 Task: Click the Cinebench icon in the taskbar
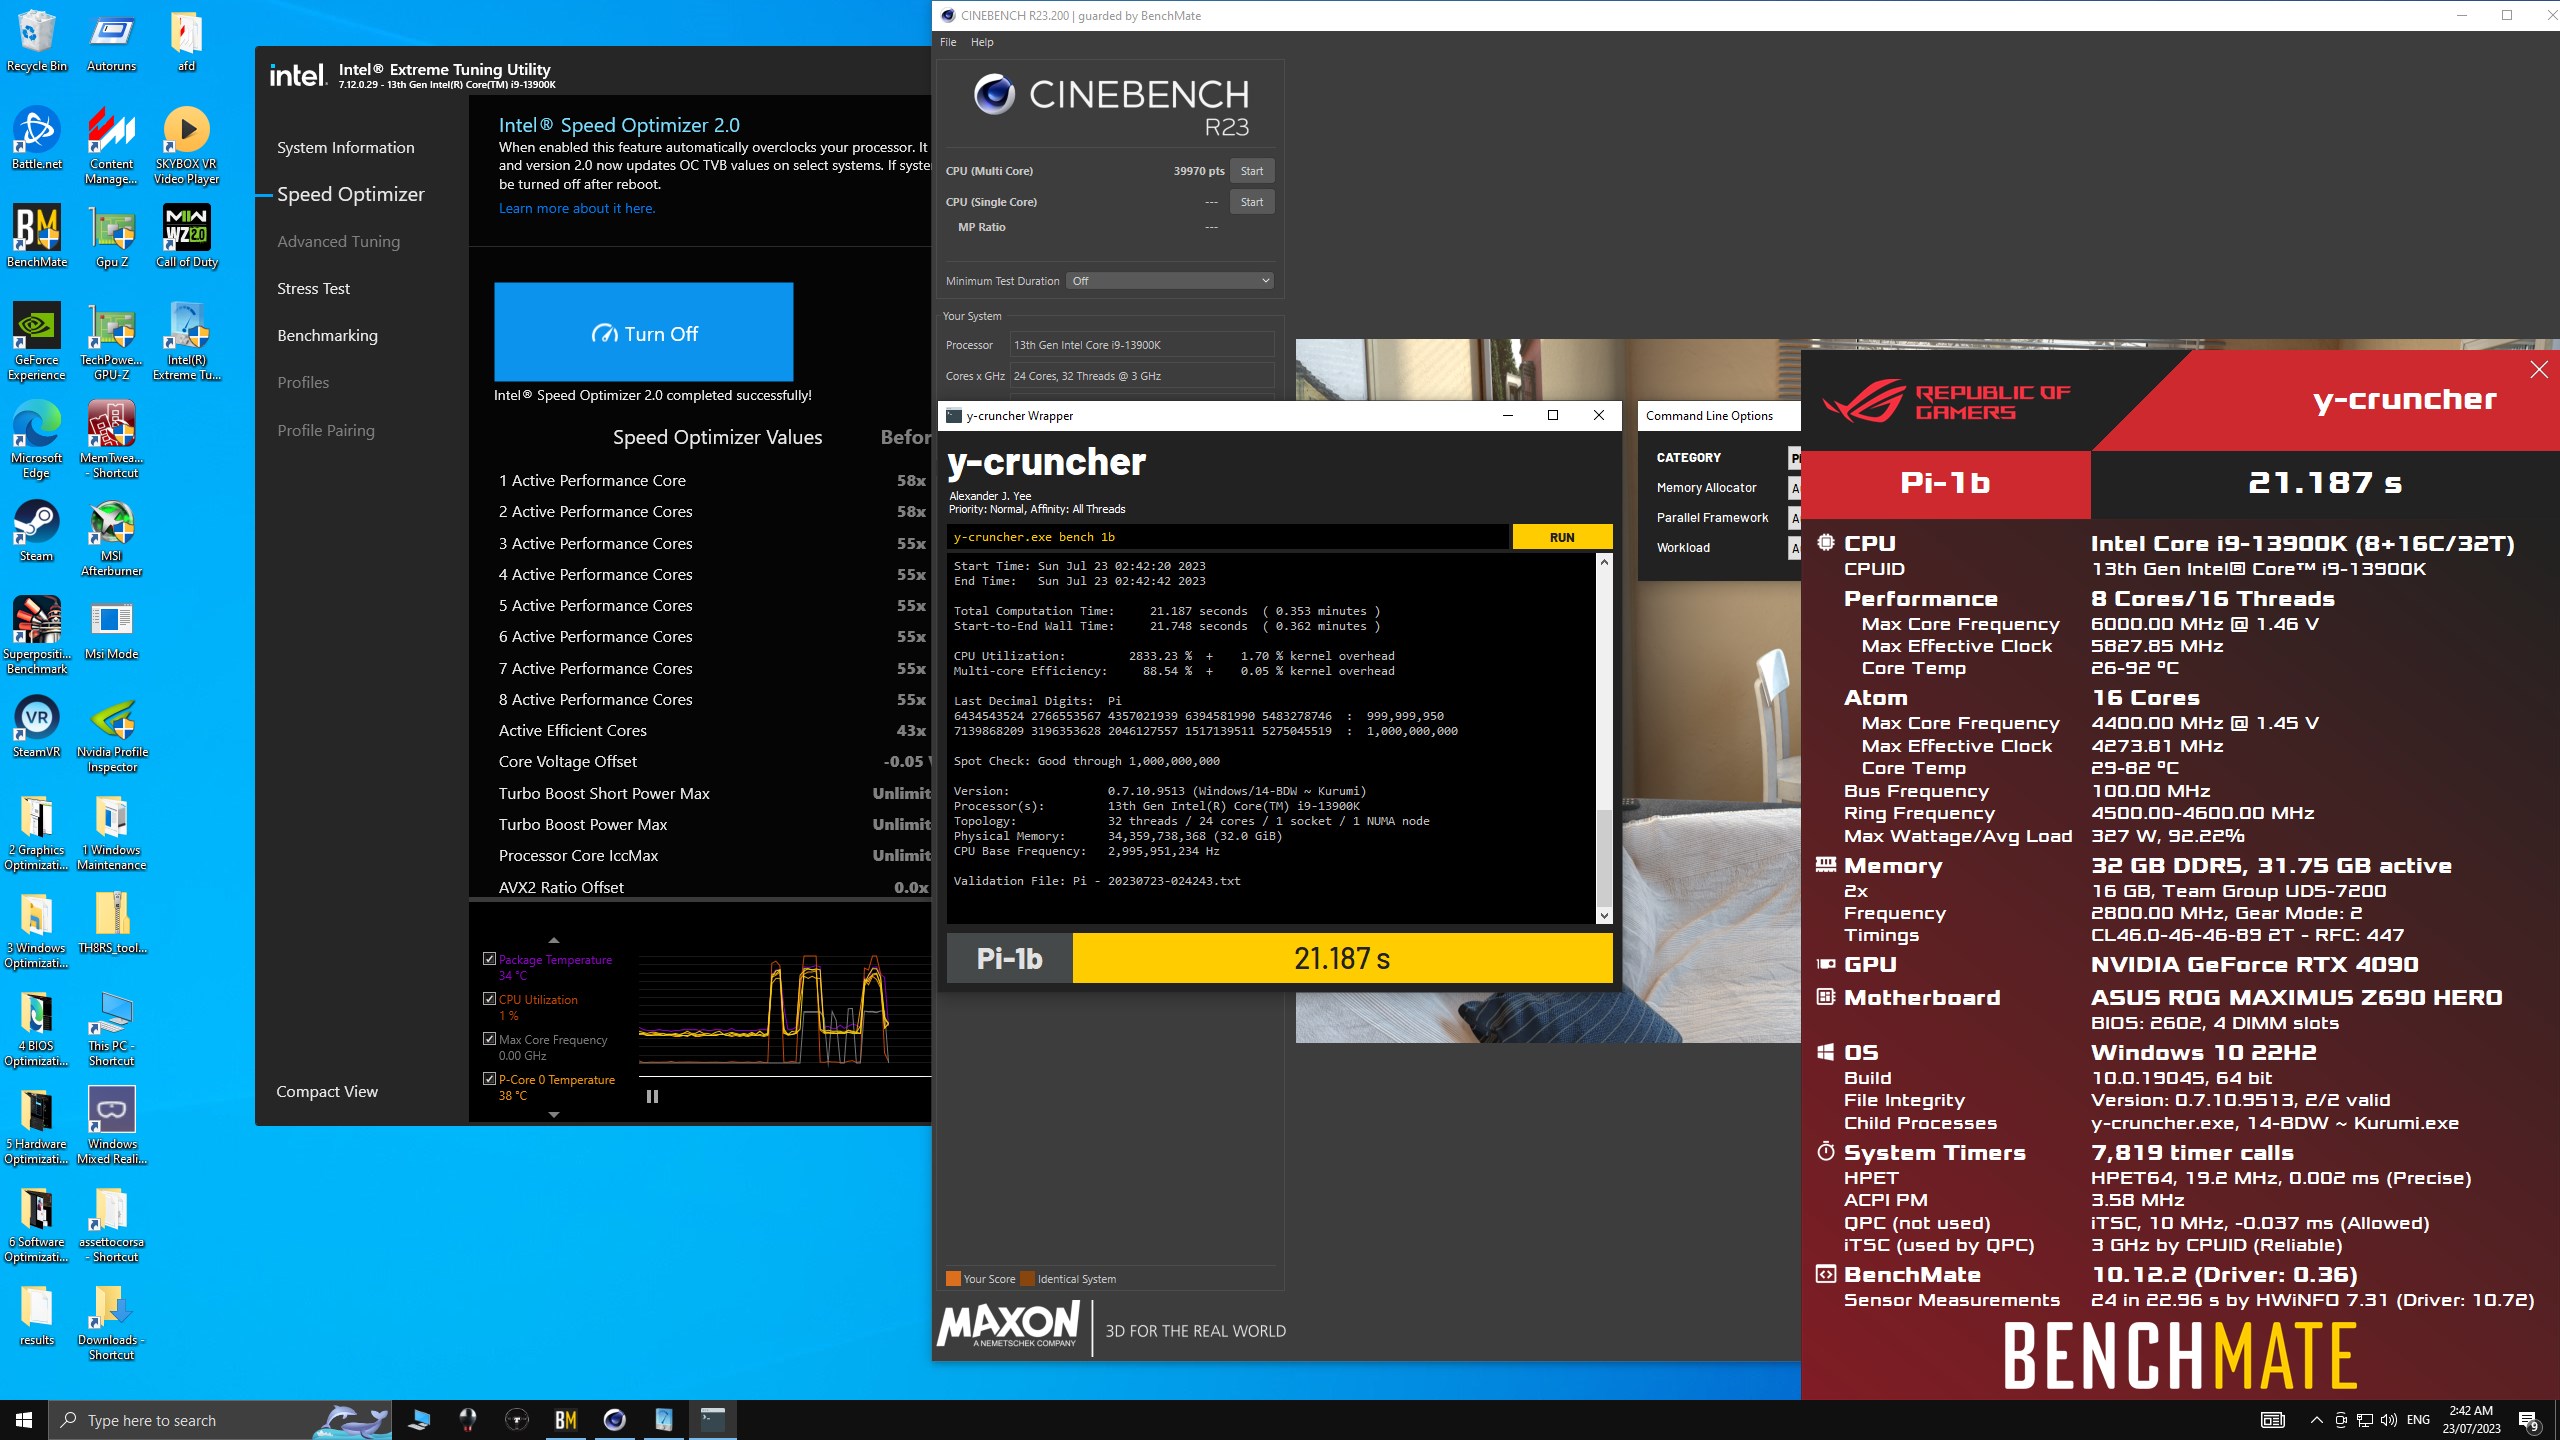click(615, 1420)
